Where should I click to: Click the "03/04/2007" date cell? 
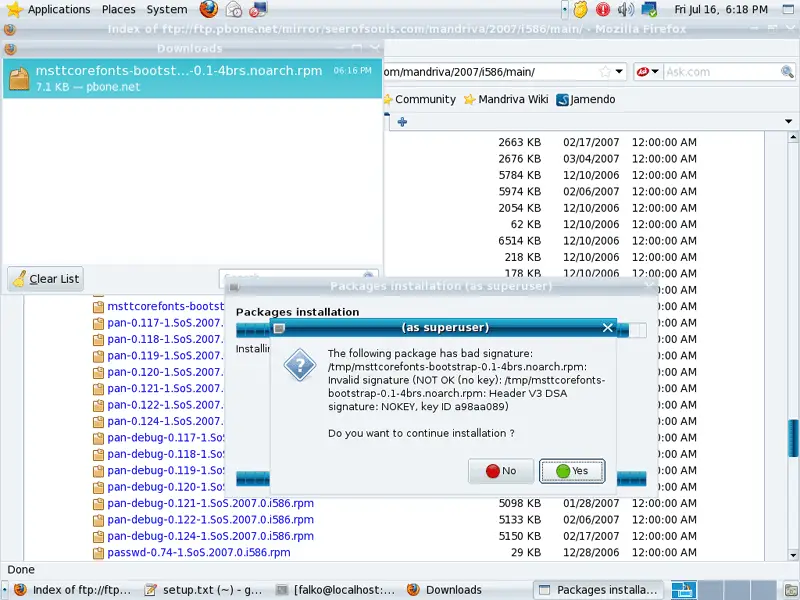(591, 159)
